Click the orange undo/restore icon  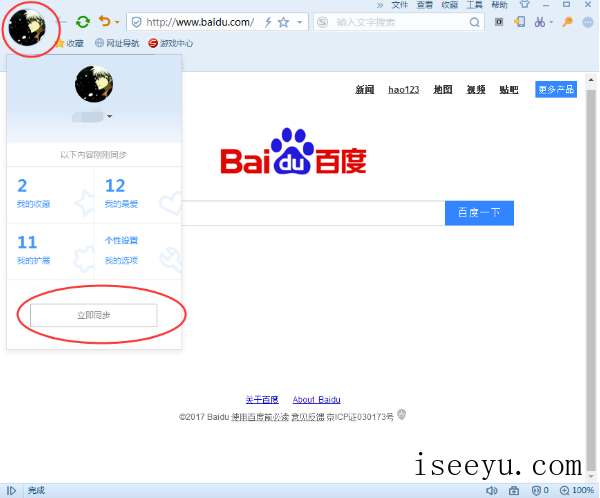[104, 21]
